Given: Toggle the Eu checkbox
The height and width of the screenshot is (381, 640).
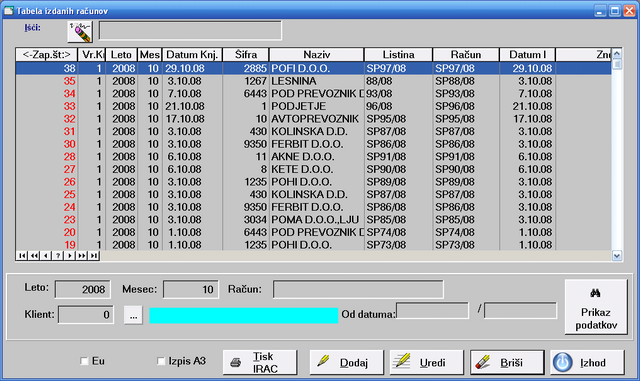Looking at the screenshot, I should pyautogui.click(x=84, y=361).
